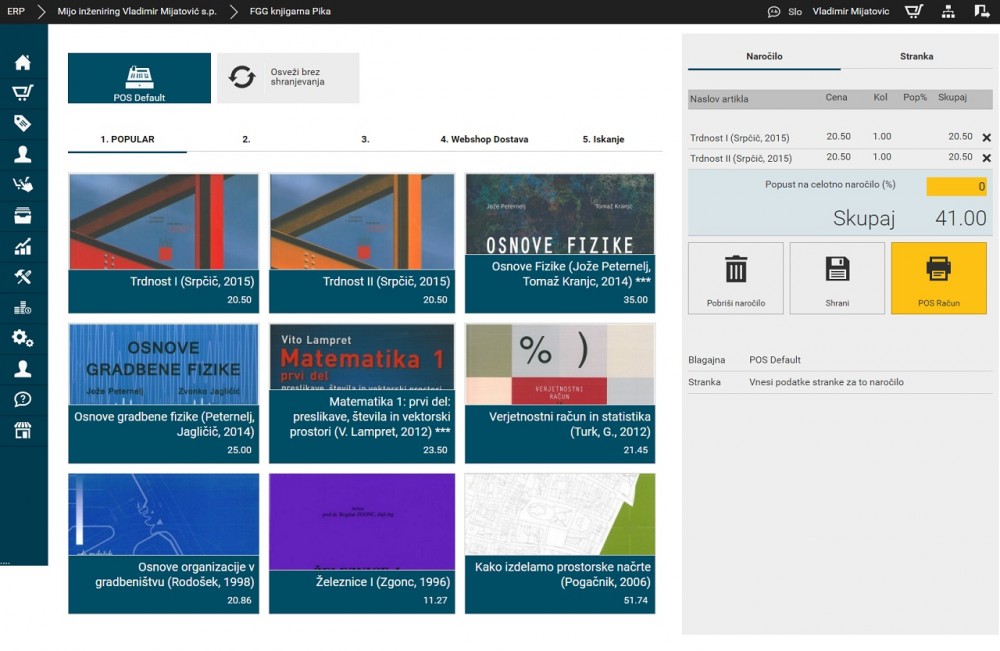Click the Pobriši naročilo trash button
Image resolution: width=1000 pixels, height=651 pixels.
(735, 278)
